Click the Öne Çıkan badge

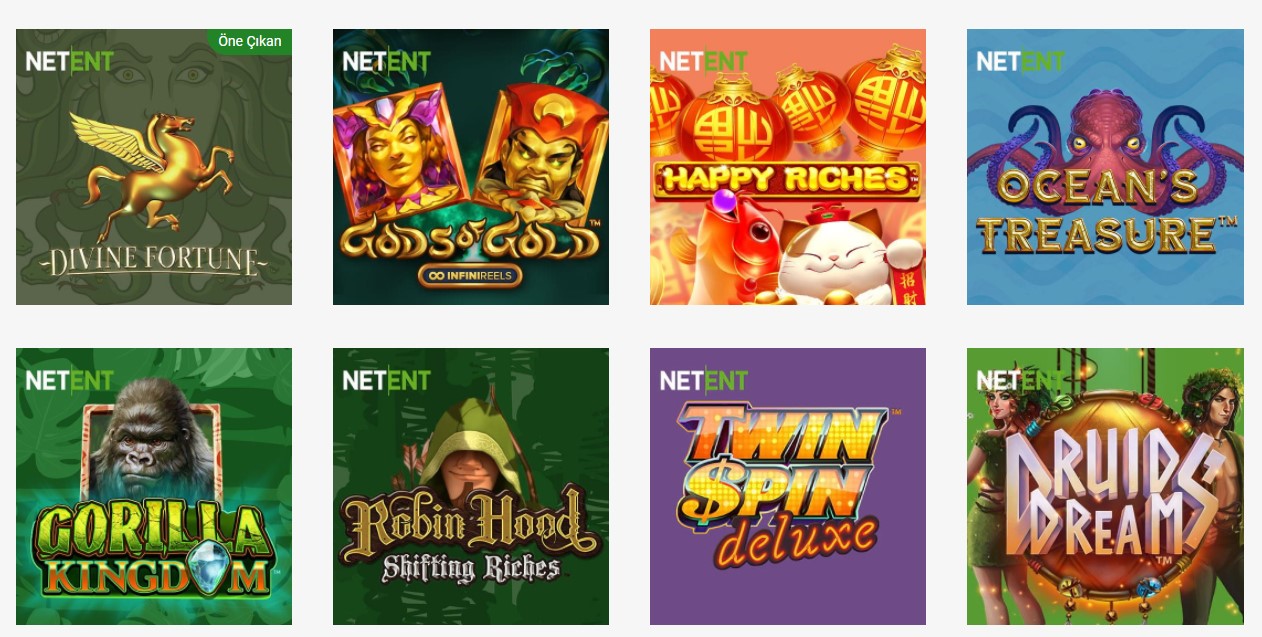250,41
